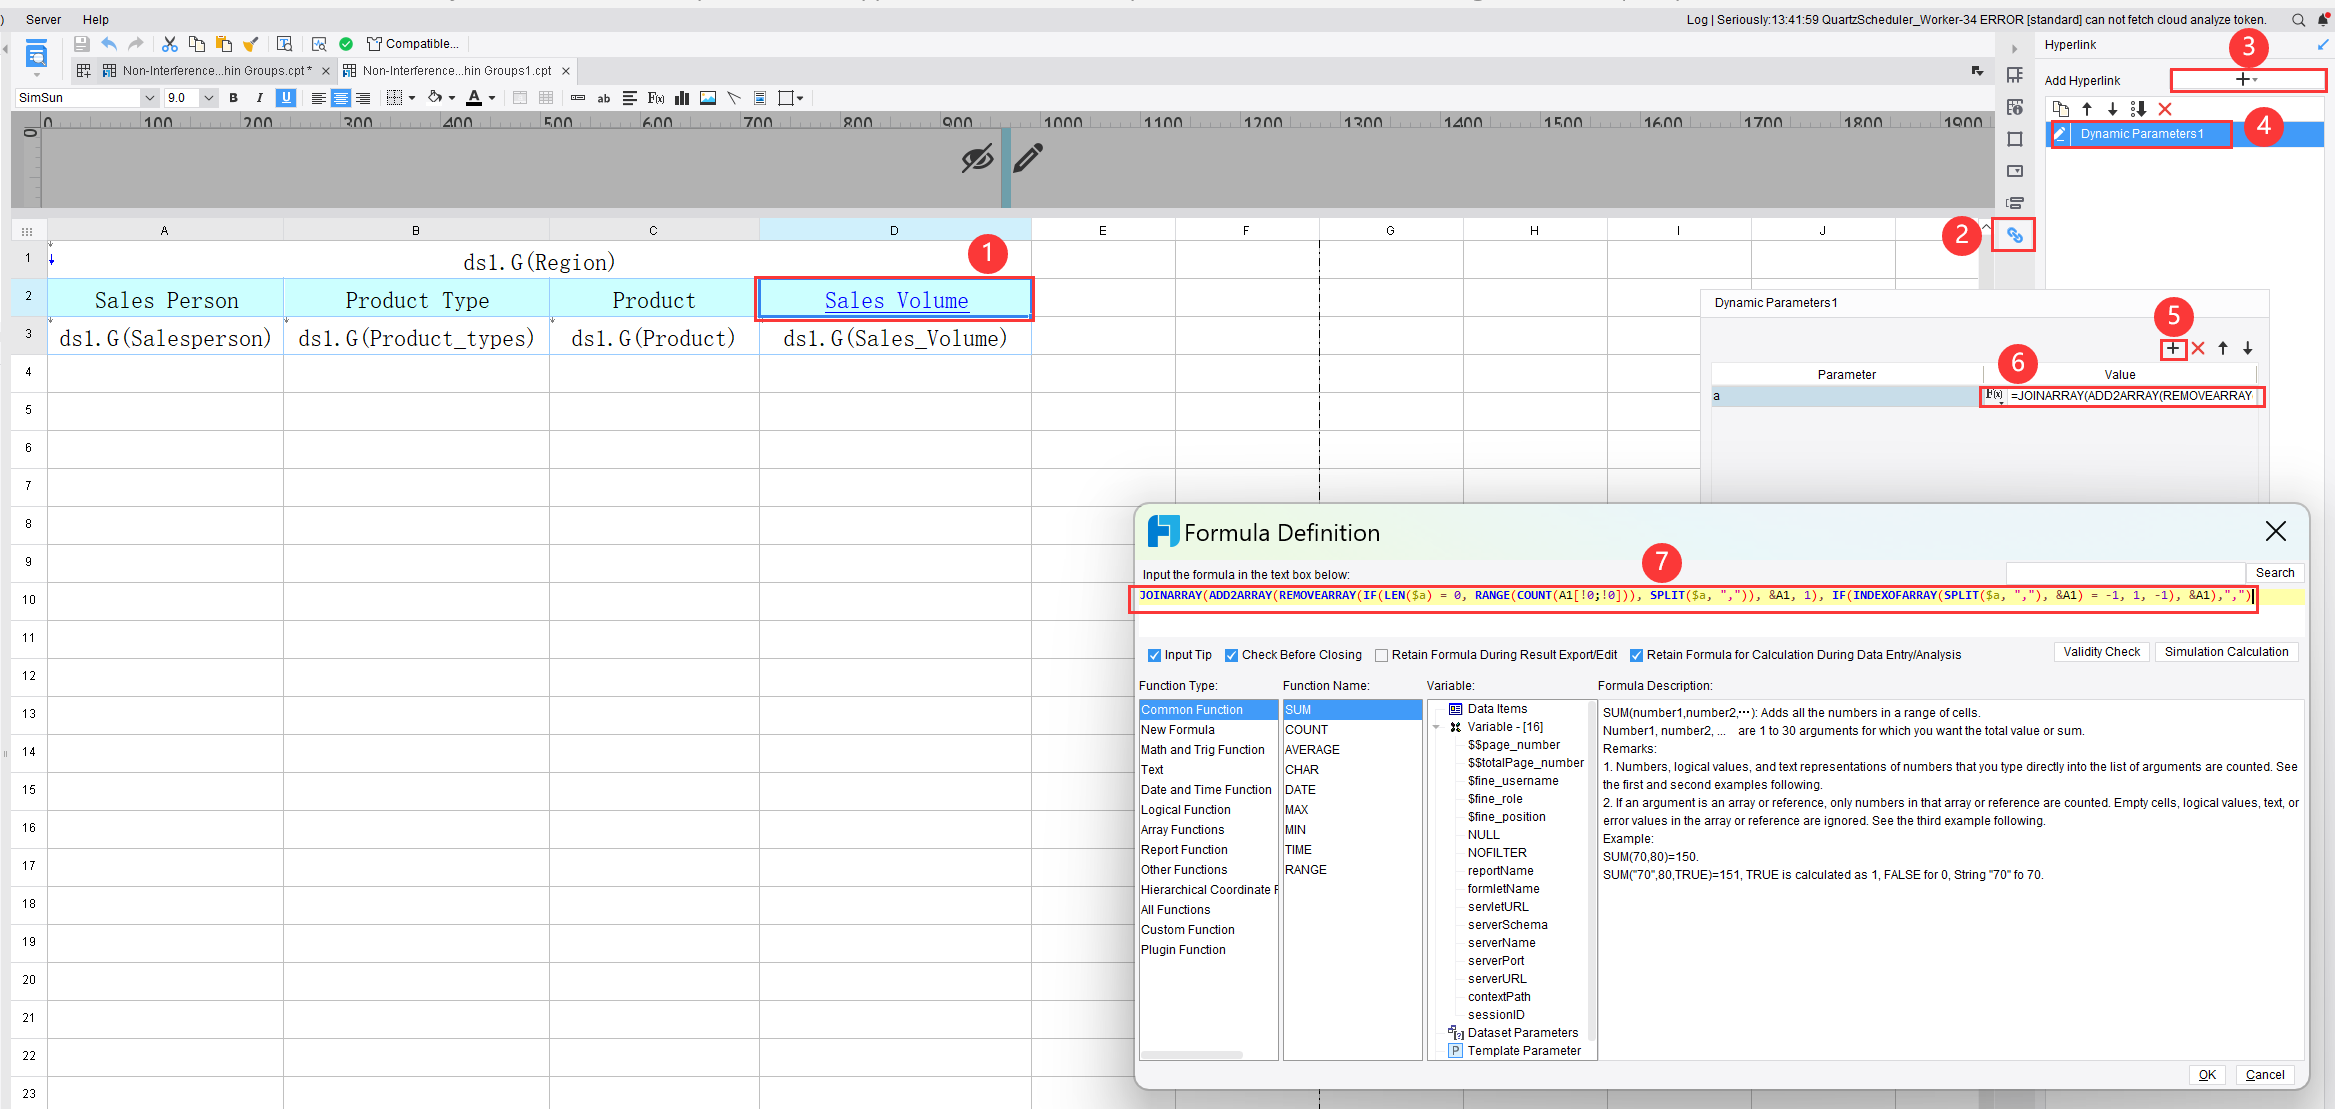Open the Server menu
This screenshot has width=2335, height=1109.
coord(43,19)
